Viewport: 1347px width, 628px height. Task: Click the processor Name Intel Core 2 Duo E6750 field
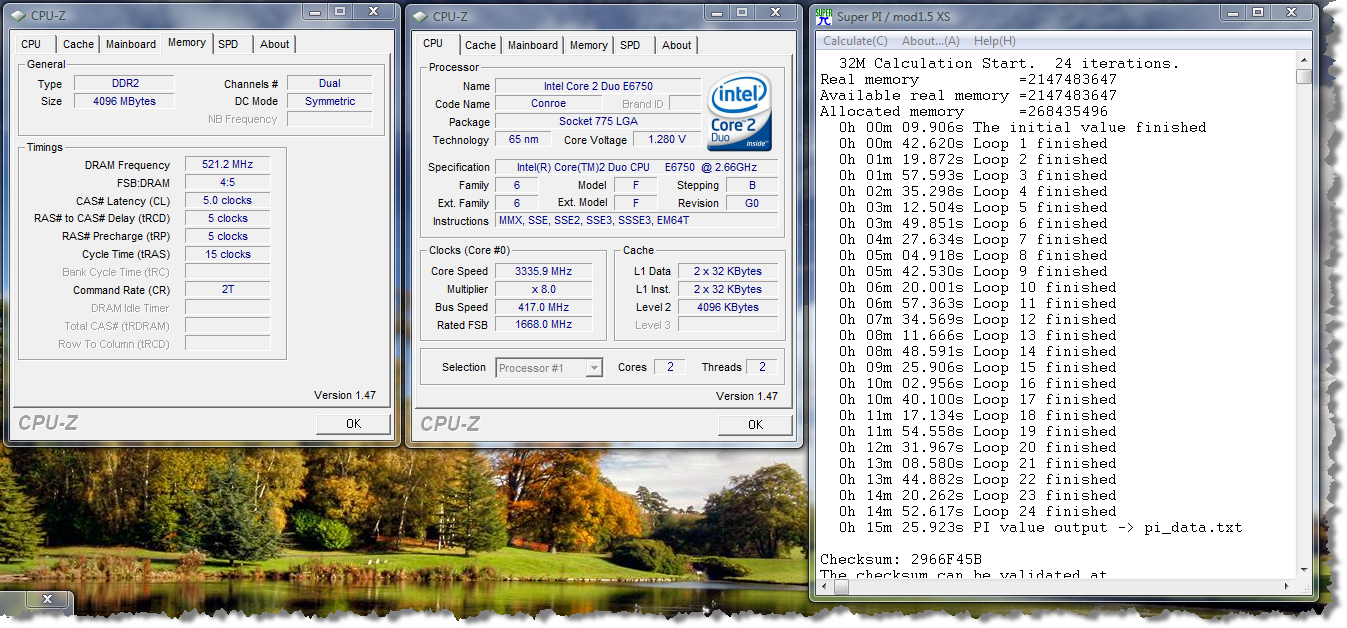tap(597, 86)
